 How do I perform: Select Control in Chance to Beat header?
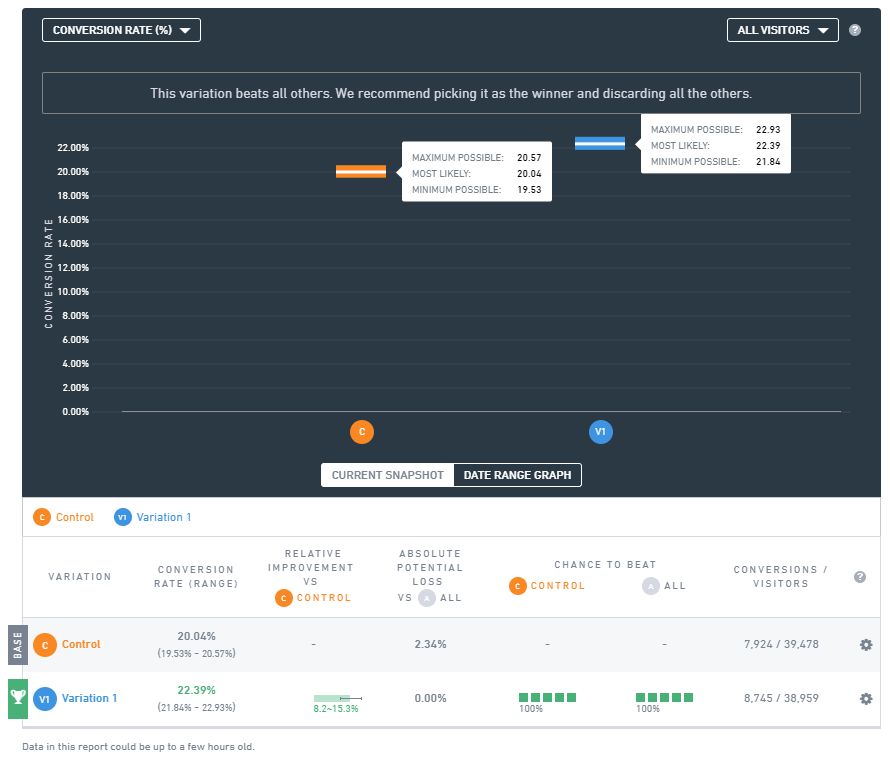click(547, 586)
